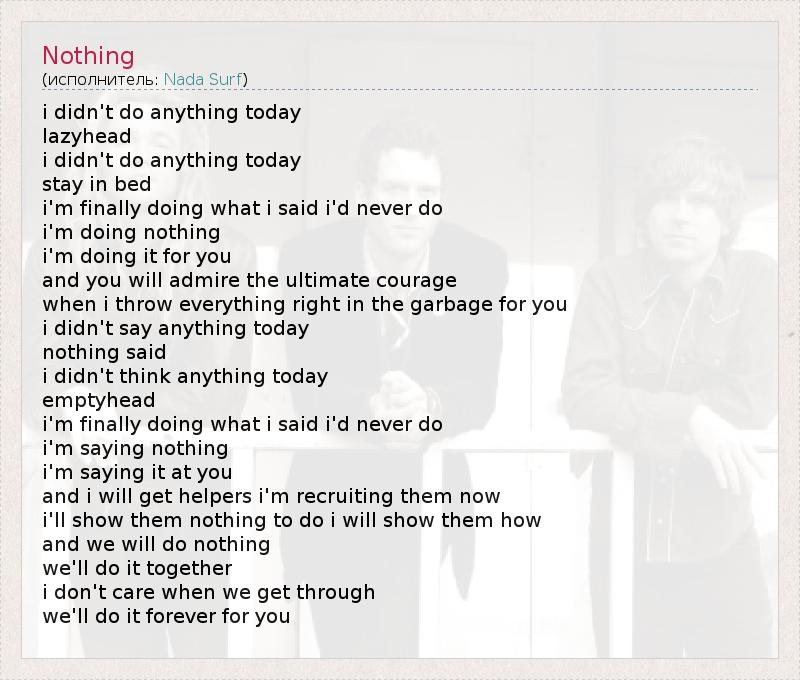Click the "emptyhead" lyric line
800x680 pixels.
click(99, 400)
